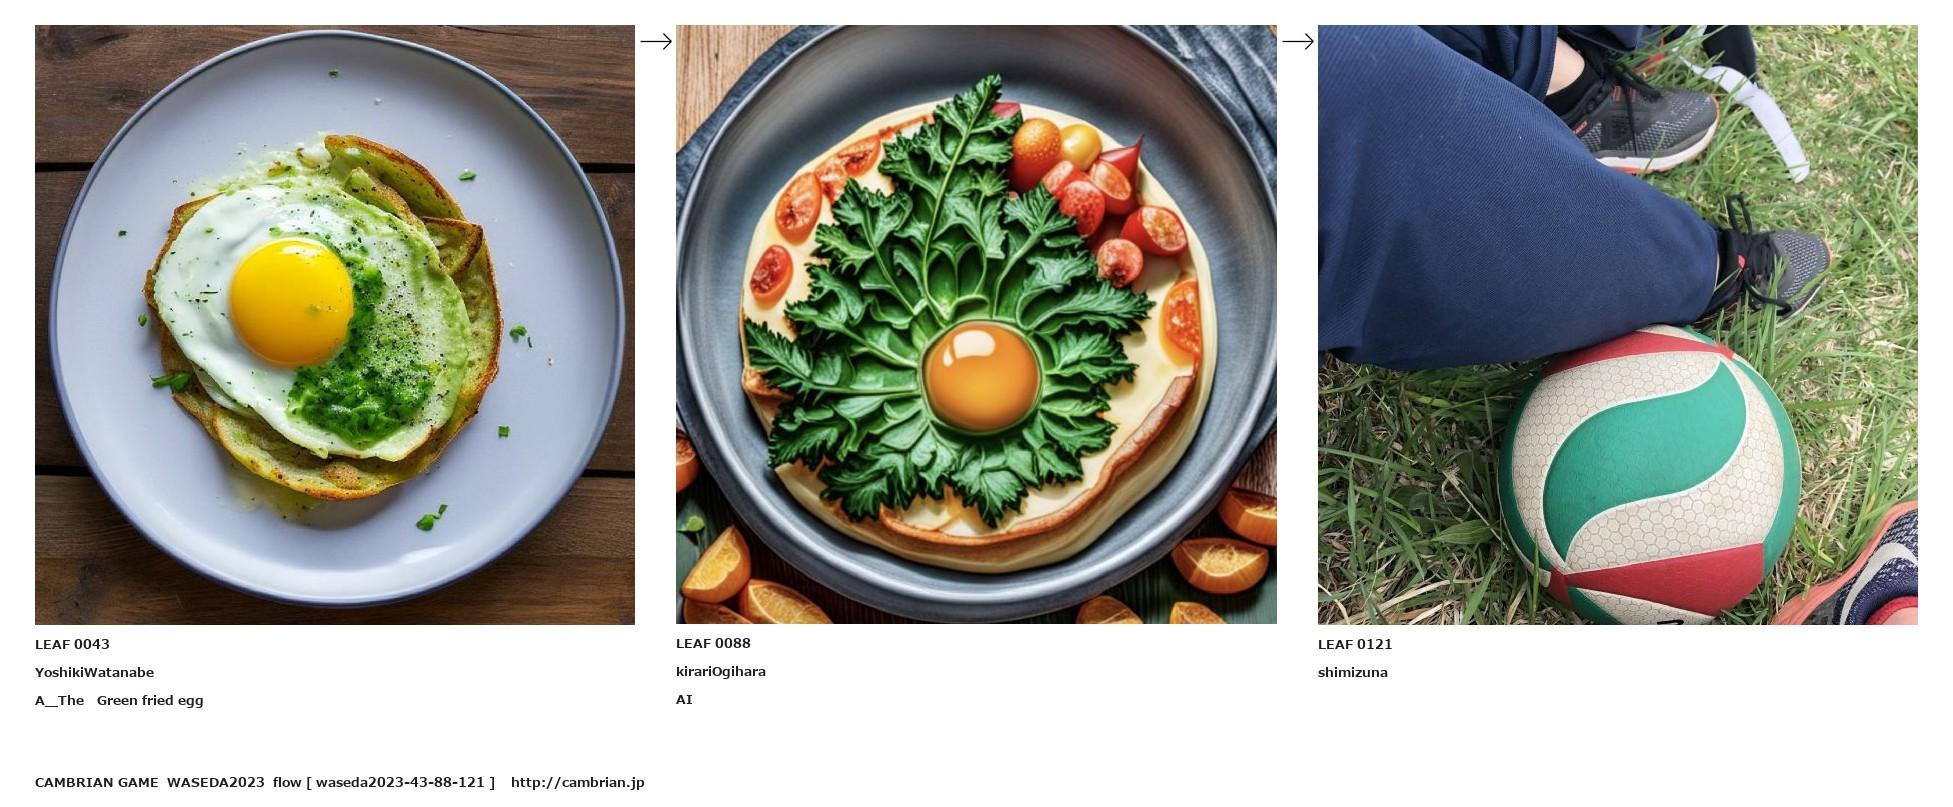Click the arrow before the volleyball photo

(1297, 41)
